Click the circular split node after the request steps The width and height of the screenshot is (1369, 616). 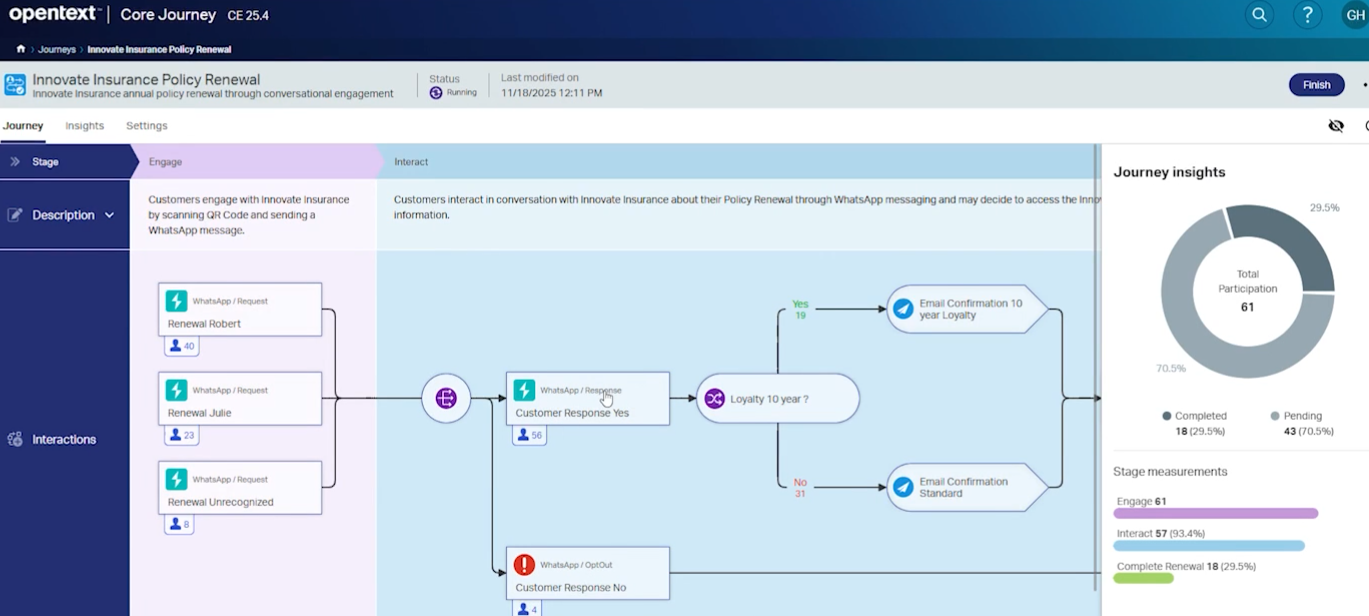point(445,398)
